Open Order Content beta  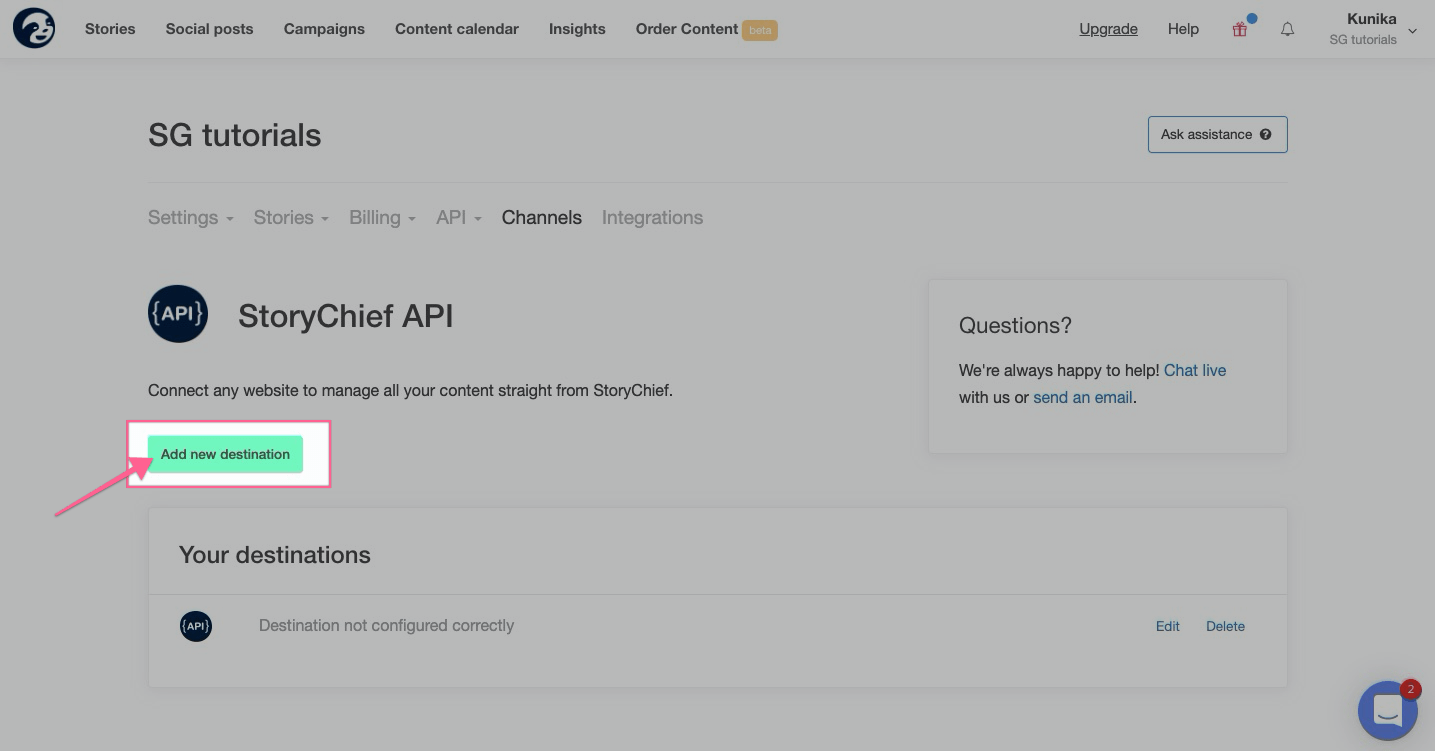point(706,29)
